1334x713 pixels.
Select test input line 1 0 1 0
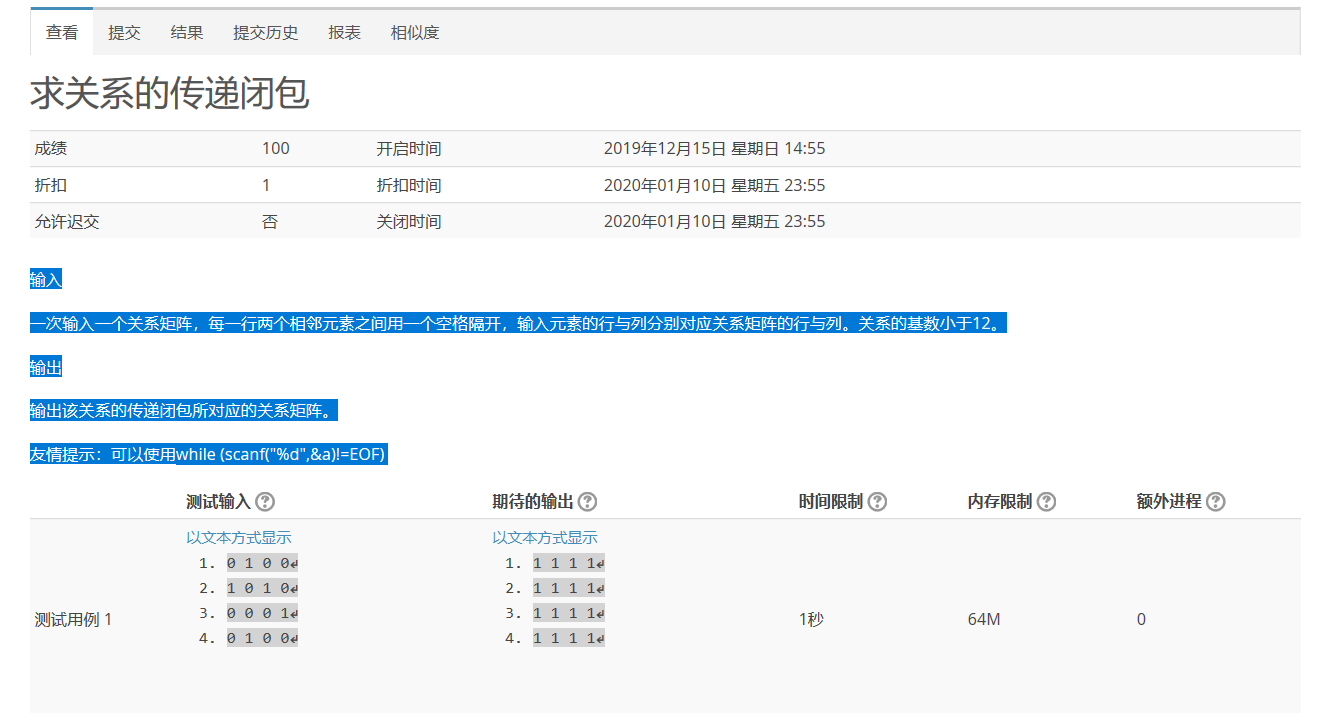pos(262,588)
